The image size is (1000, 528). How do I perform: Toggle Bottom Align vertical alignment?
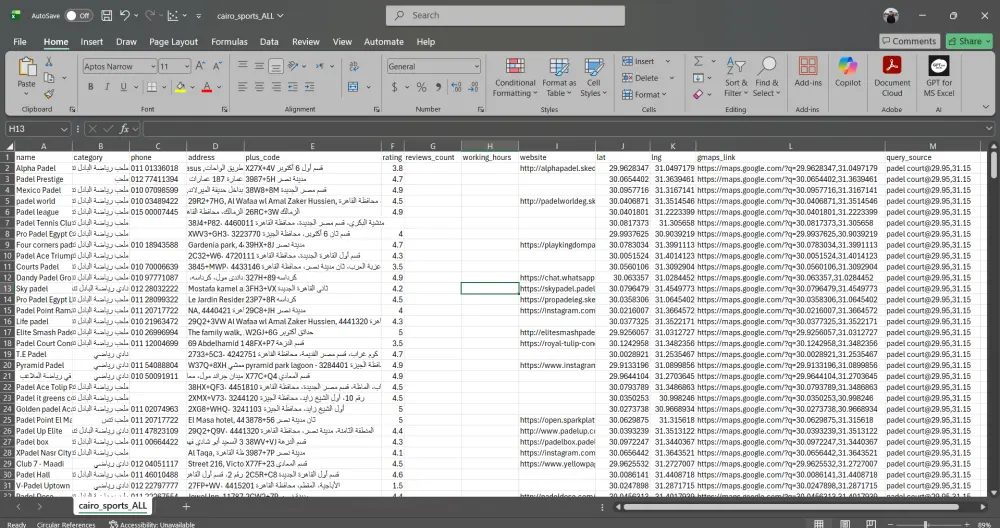point(276,66)
